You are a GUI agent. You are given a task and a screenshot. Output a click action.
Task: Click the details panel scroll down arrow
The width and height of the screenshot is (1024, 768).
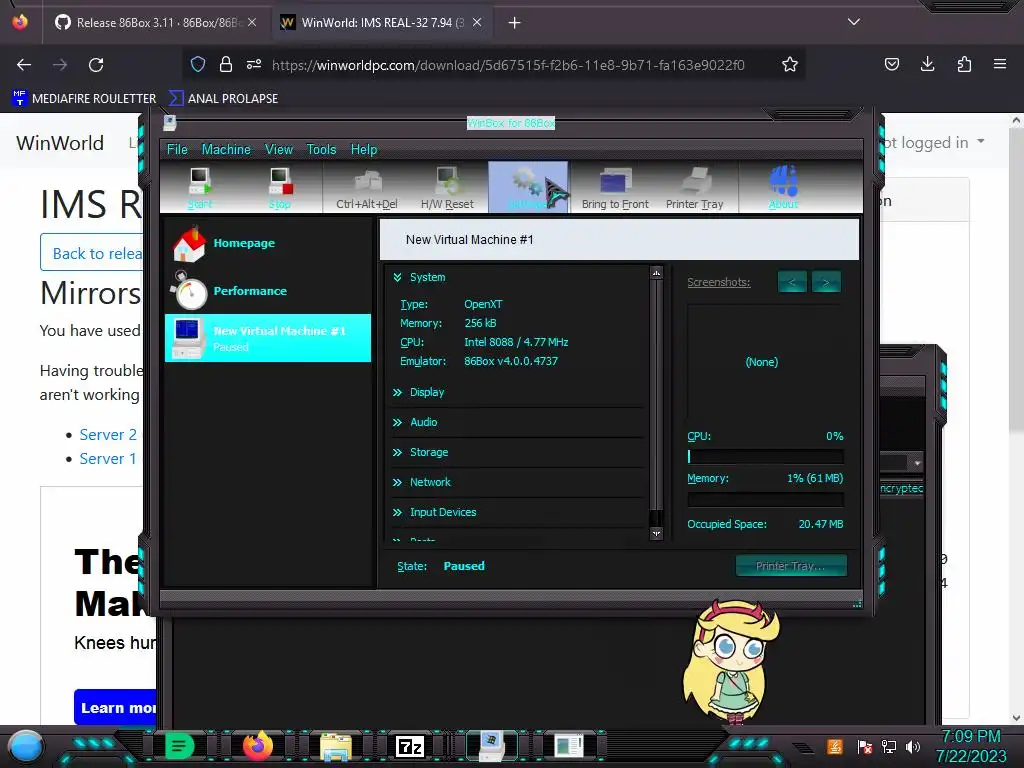click(x=656, y=534)
